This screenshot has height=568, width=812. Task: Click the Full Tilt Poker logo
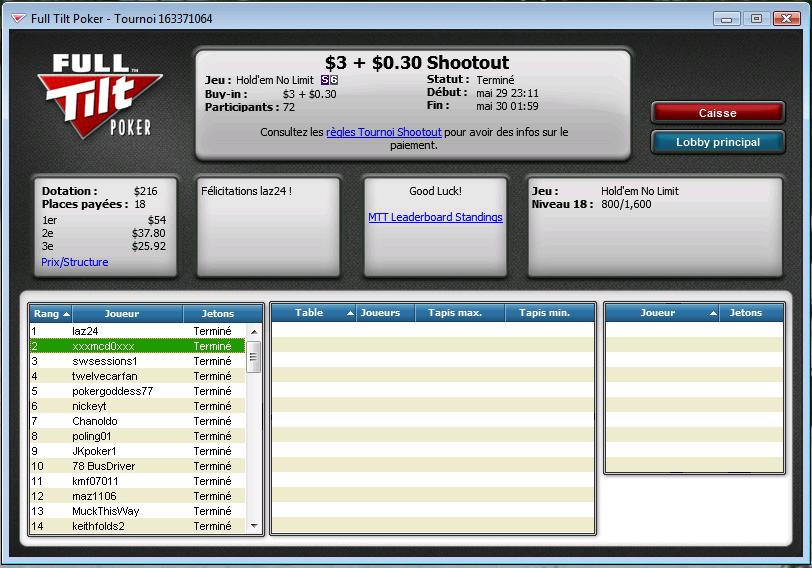point(100,96)
